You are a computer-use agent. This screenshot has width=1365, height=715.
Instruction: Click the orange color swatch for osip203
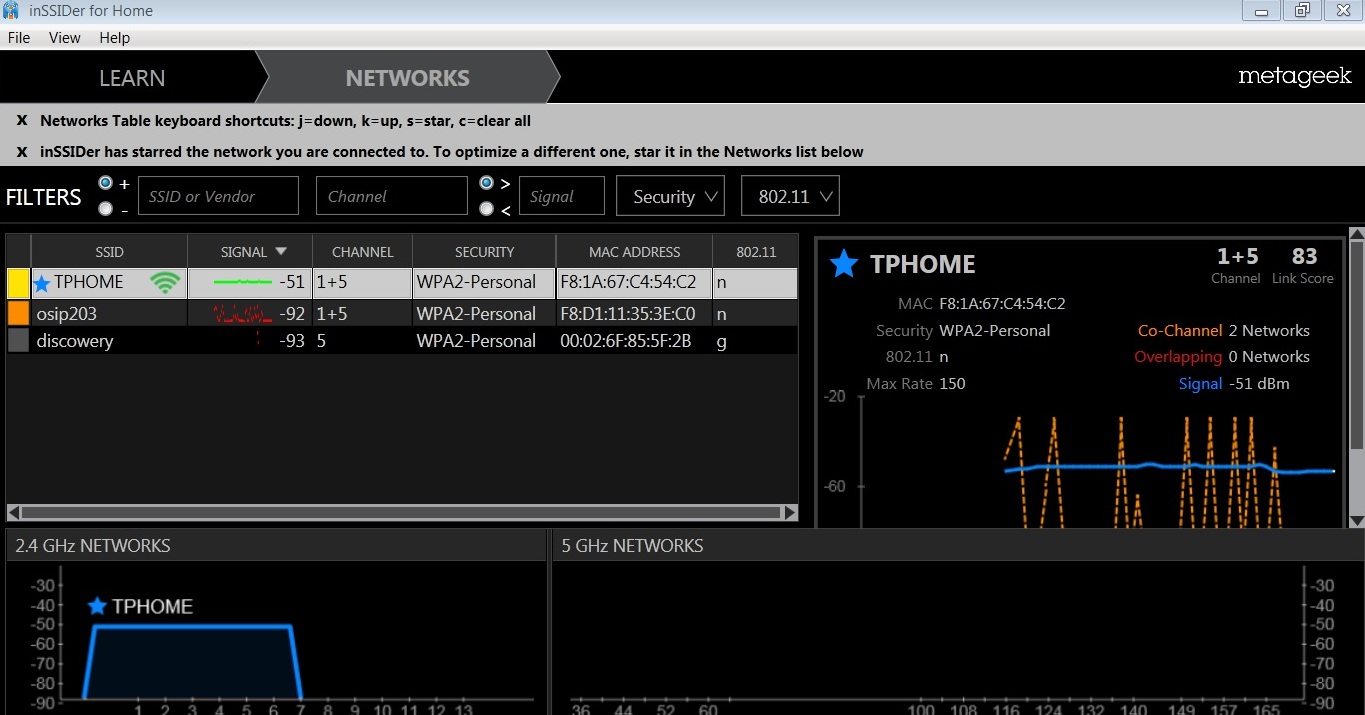tap(18, 313)
